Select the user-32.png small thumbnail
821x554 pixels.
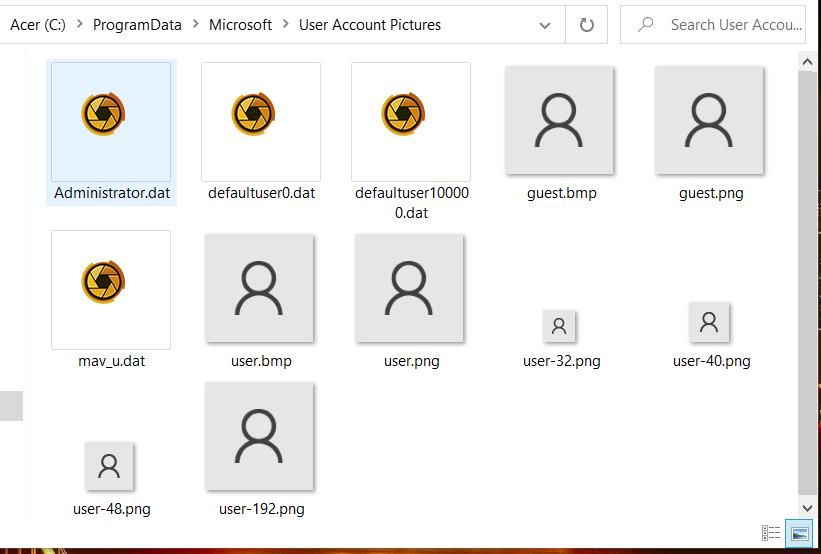(x=559, y=326)
